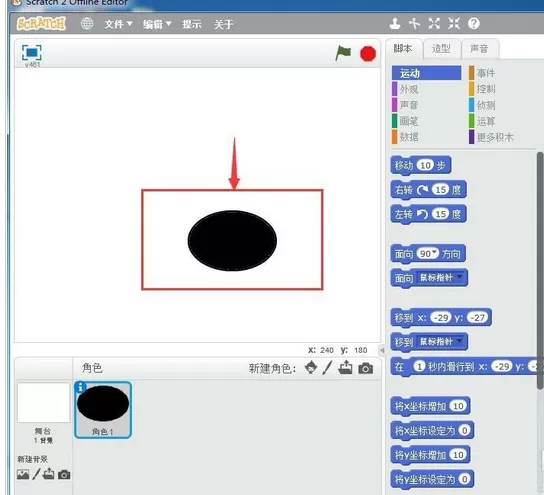The image size is (544, 495).
Task: Click the red stop sign
Action: tap(368, 54)
